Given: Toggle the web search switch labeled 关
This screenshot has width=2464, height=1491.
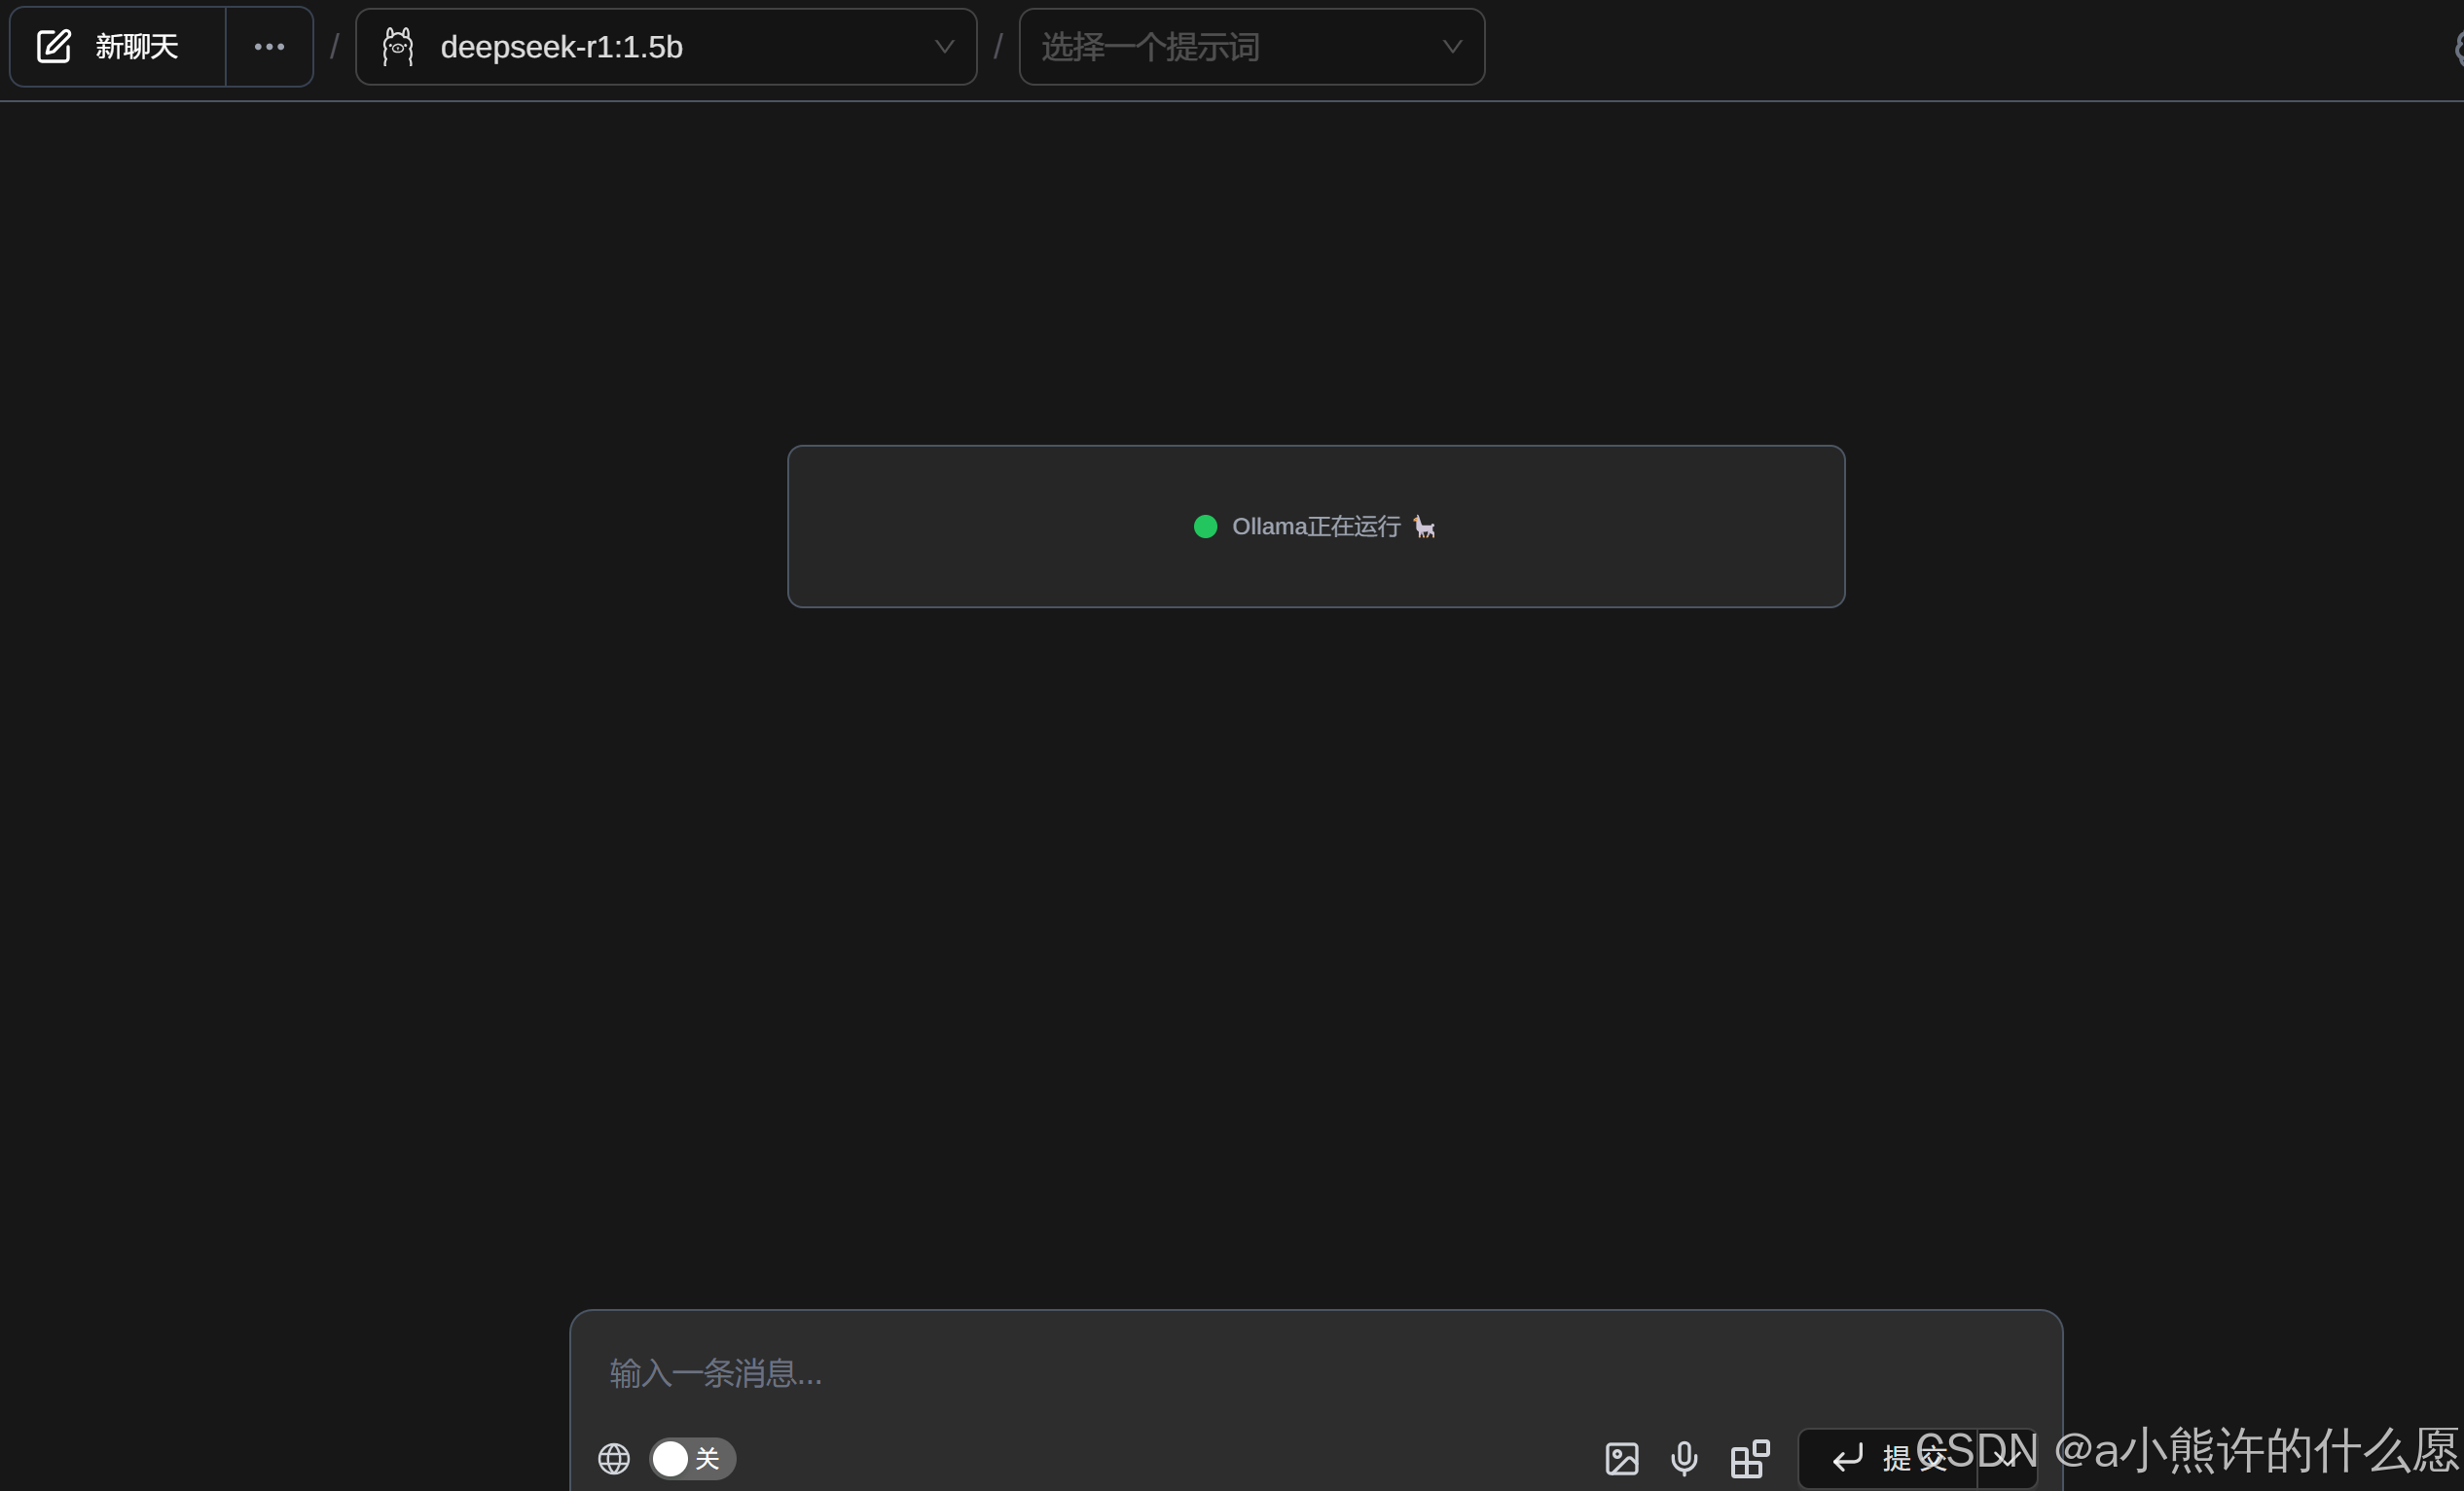Looking at the screenshot, I should [691, 1458].
